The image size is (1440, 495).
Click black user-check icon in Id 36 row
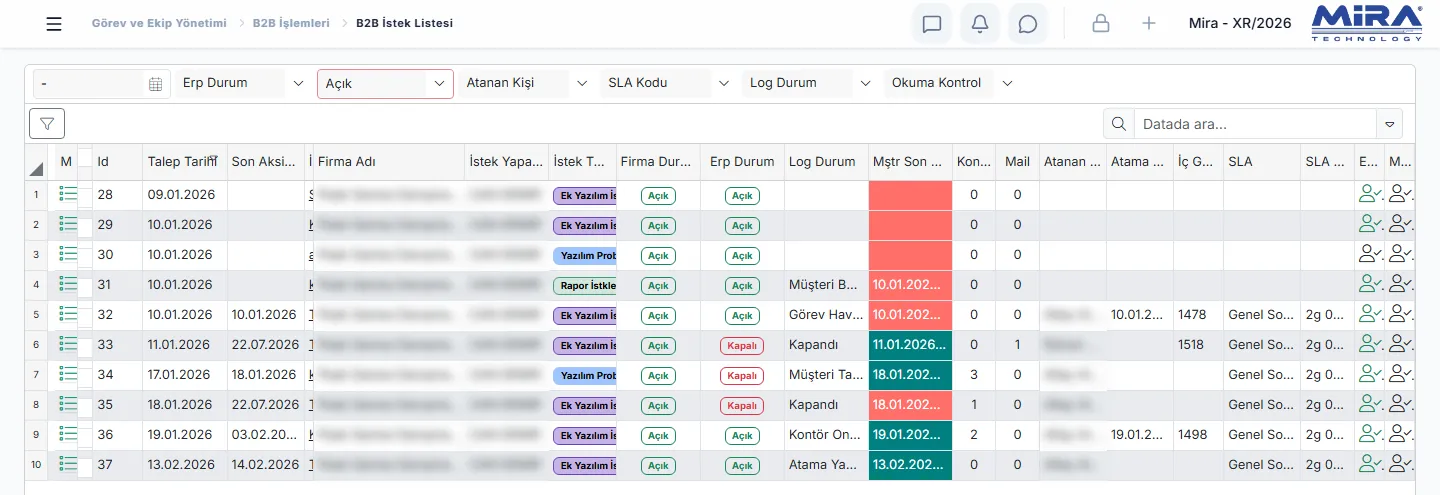(1401, 435)
